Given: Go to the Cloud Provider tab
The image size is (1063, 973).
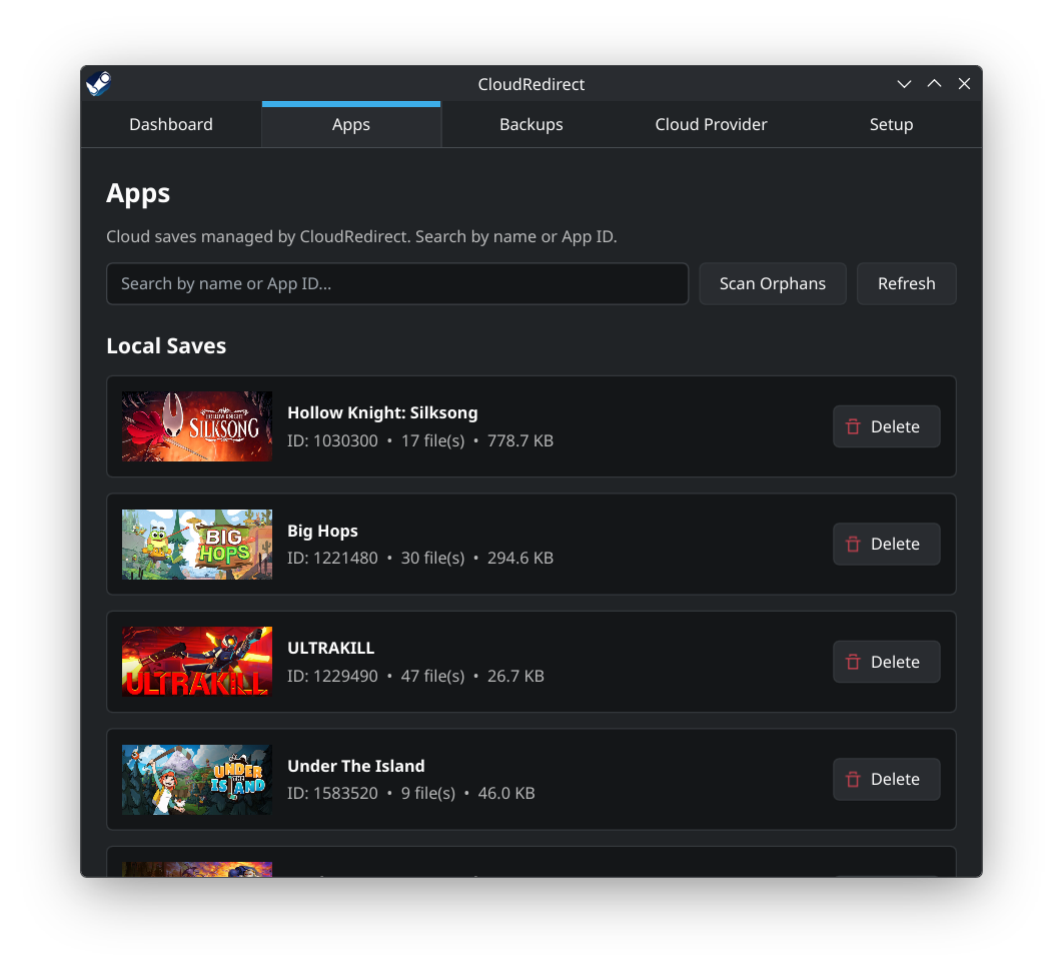Looking at the screenshot, I should [711, 125].
